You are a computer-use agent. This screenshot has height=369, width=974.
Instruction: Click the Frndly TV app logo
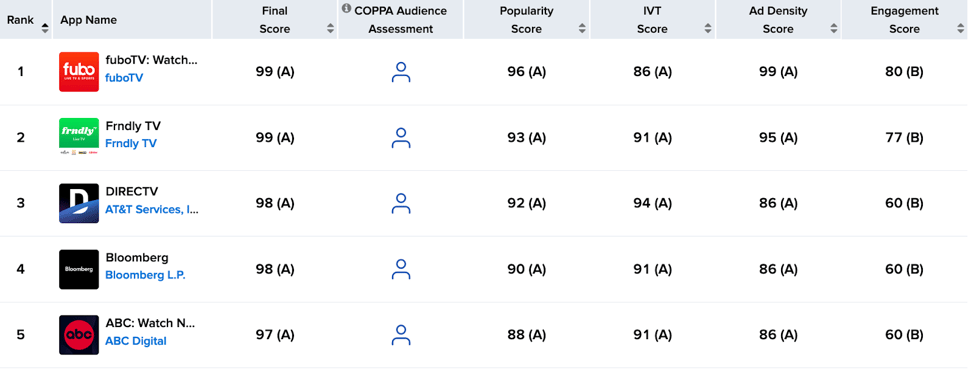[79, 137]
